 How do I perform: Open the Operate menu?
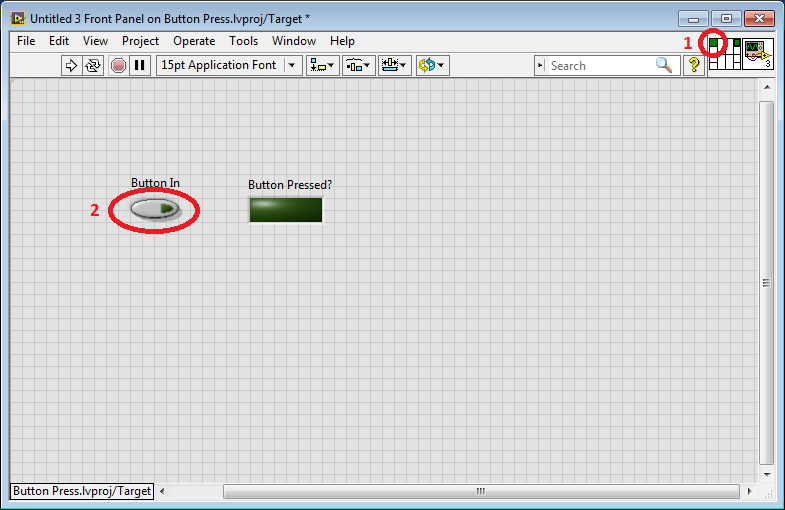tap(194, 41)
